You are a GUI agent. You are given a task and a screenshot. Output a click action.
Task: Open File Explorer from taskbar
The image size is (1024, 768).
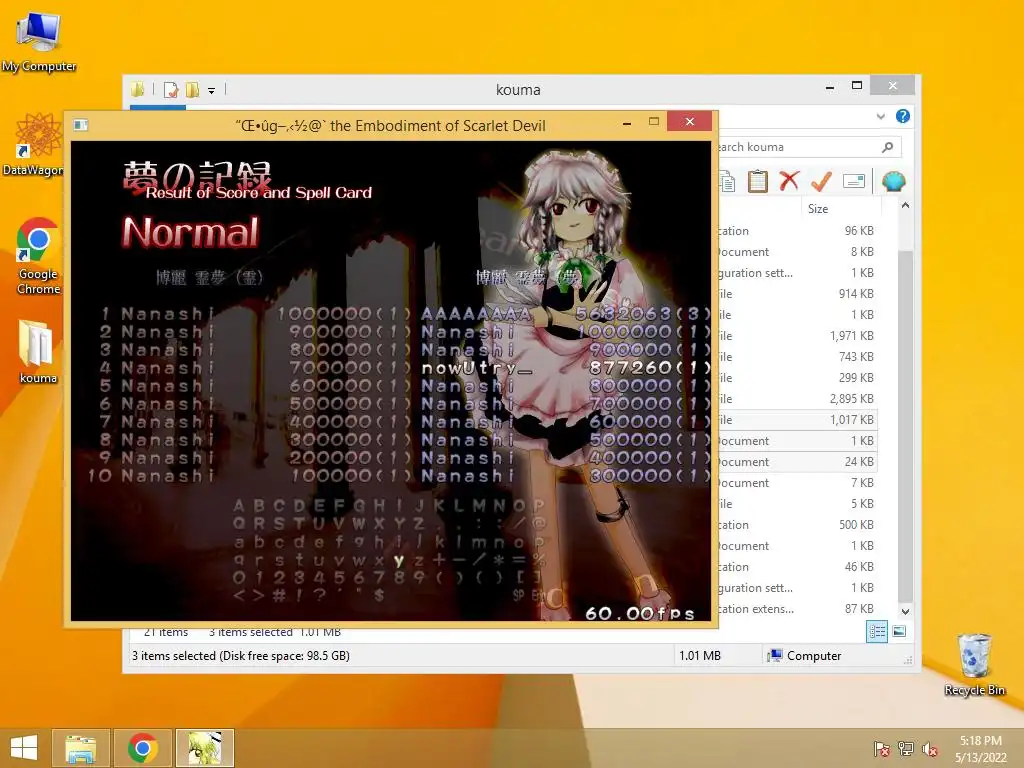[81, 748]
